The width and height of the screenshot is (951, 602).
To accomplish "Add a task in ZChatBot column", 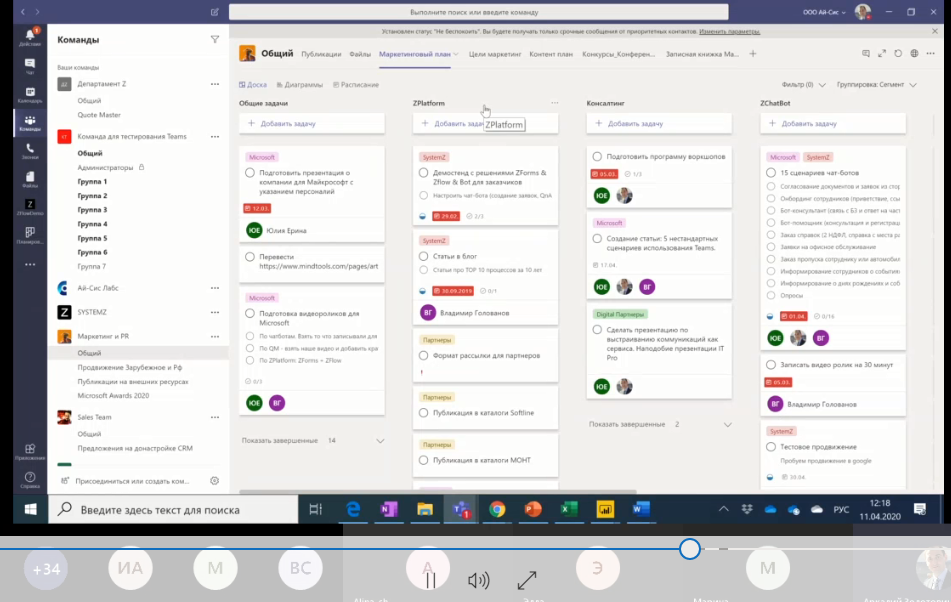I will pyautogui.click(x=833, y=124).
